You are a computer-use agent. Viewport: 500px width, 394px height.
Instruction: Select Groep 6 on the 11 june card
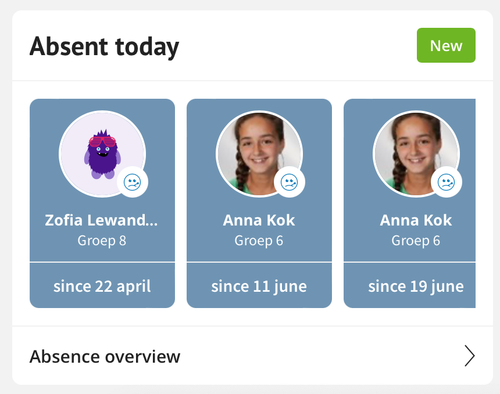tap(259, 241)
